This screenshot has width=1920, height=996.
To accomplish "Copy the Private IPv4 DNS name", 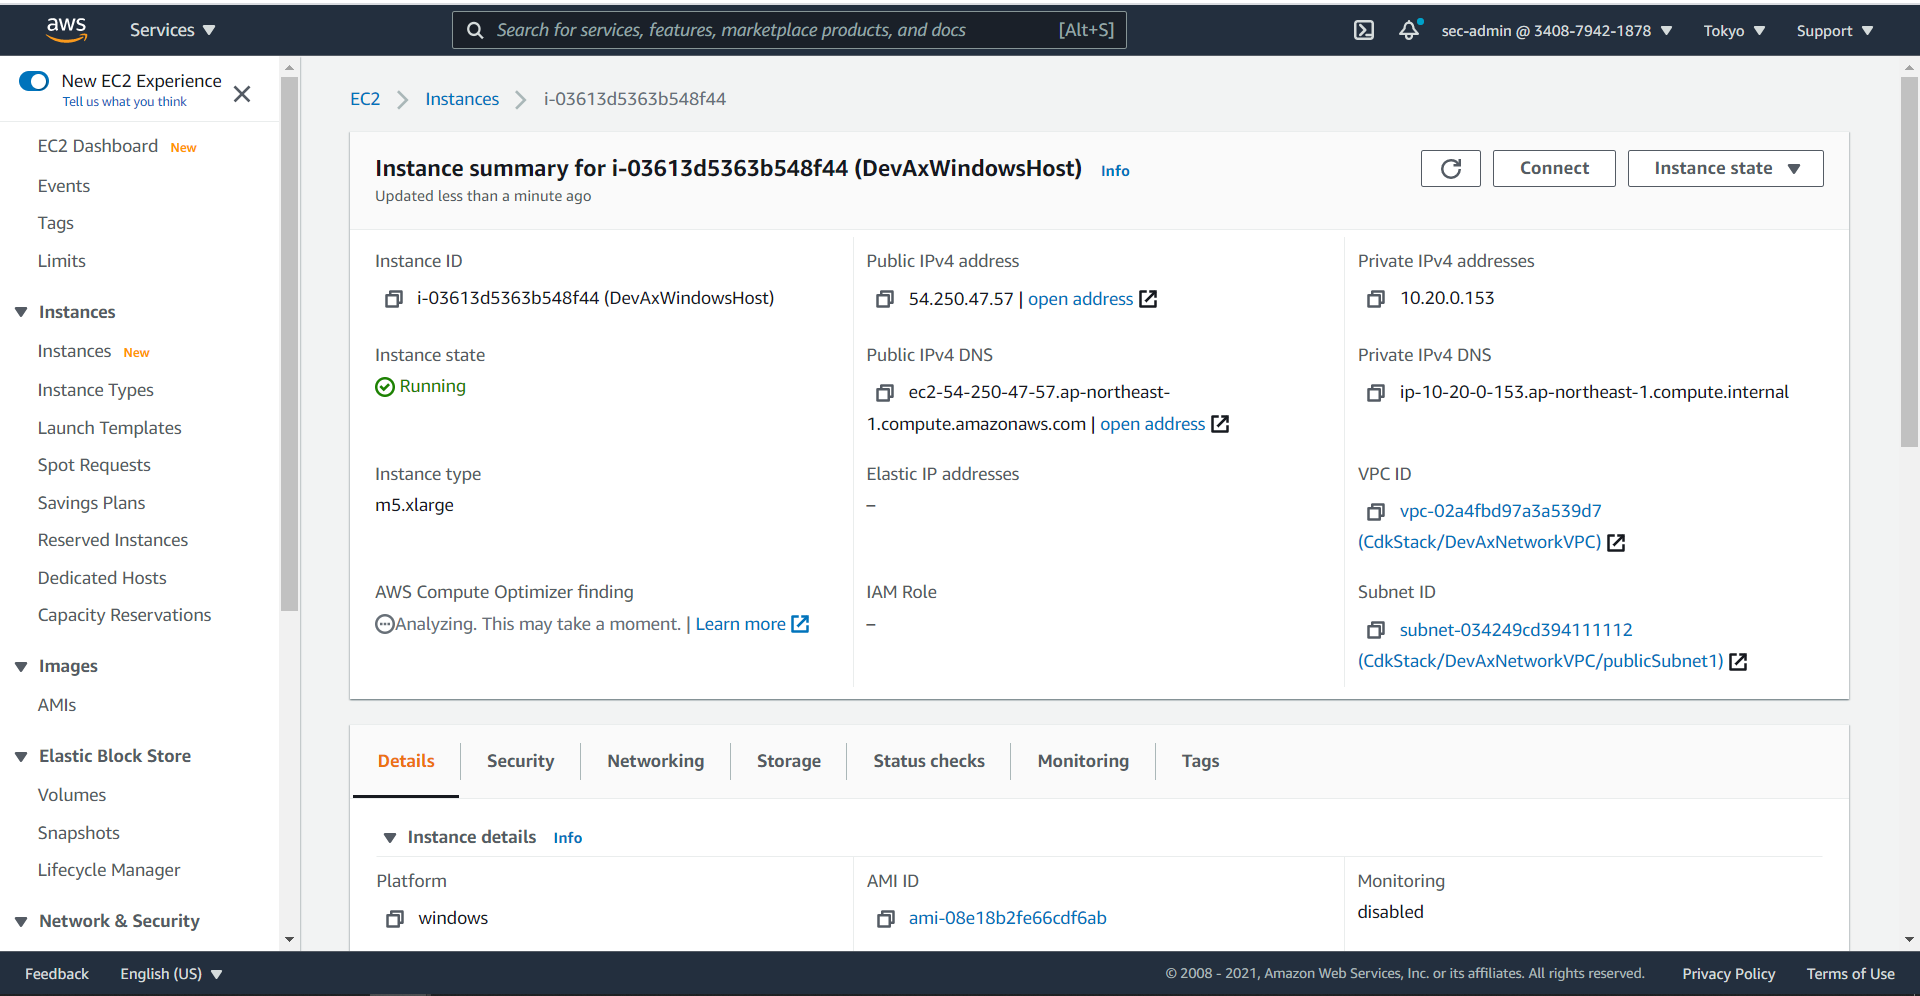I will (x=1376, y=393).
